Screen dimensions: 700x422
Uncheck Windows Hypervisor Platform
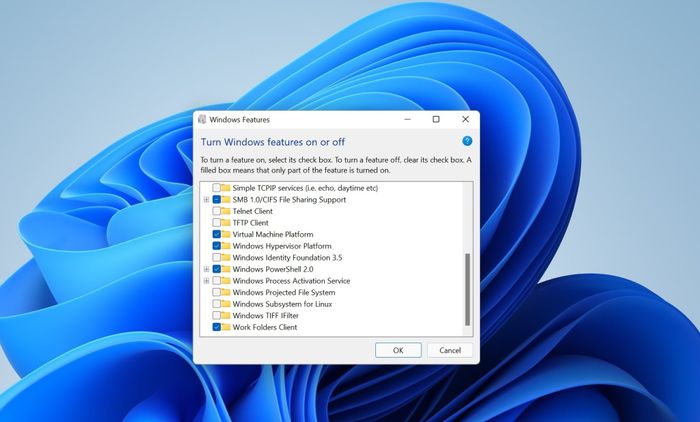point(217,246)
